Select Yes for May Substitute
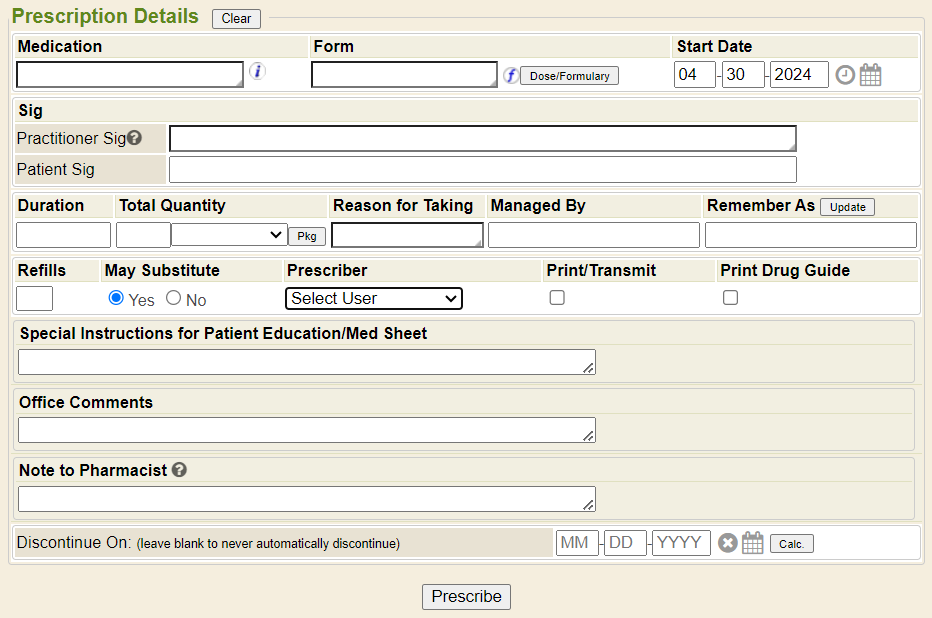932x618 pixels. (x=116, y=298)
